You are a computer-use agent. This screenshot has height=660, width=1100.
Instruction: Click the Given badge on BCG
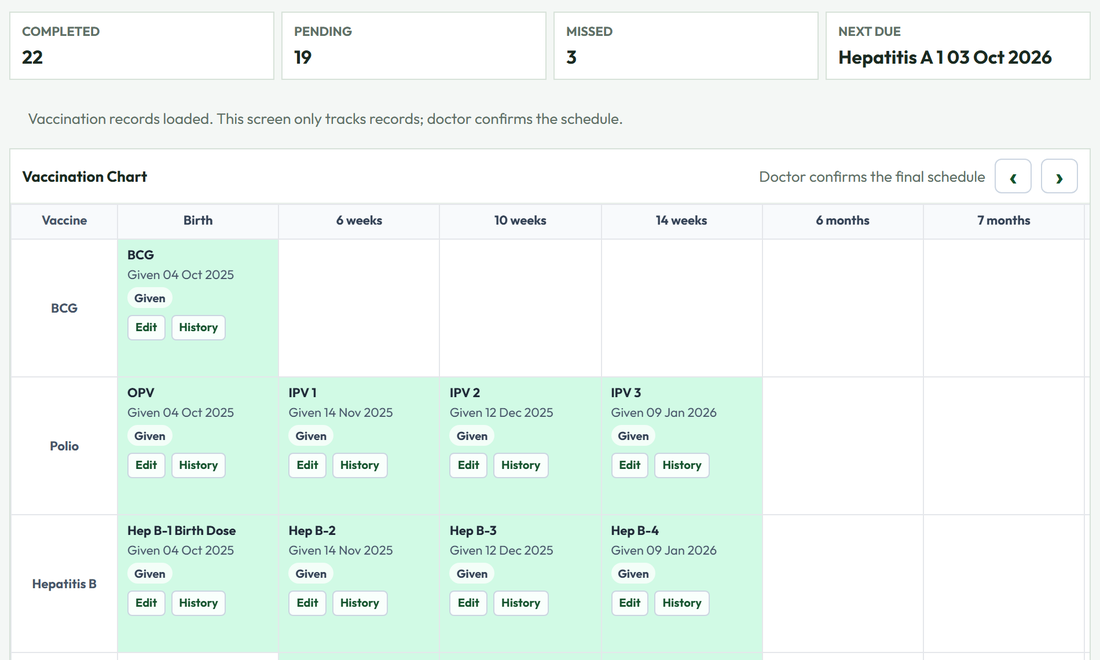150,298
